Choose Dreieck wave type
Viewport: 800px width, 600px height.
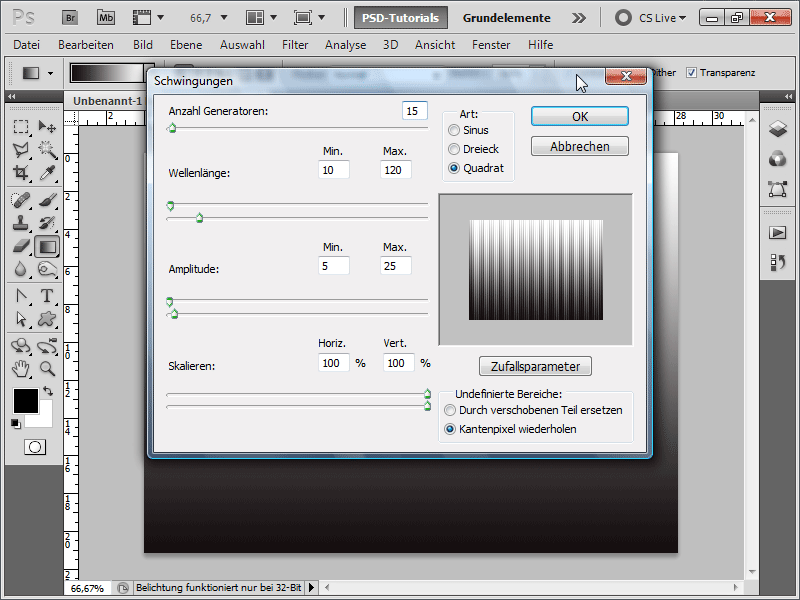pyautogui.click(x=454, y=149)
